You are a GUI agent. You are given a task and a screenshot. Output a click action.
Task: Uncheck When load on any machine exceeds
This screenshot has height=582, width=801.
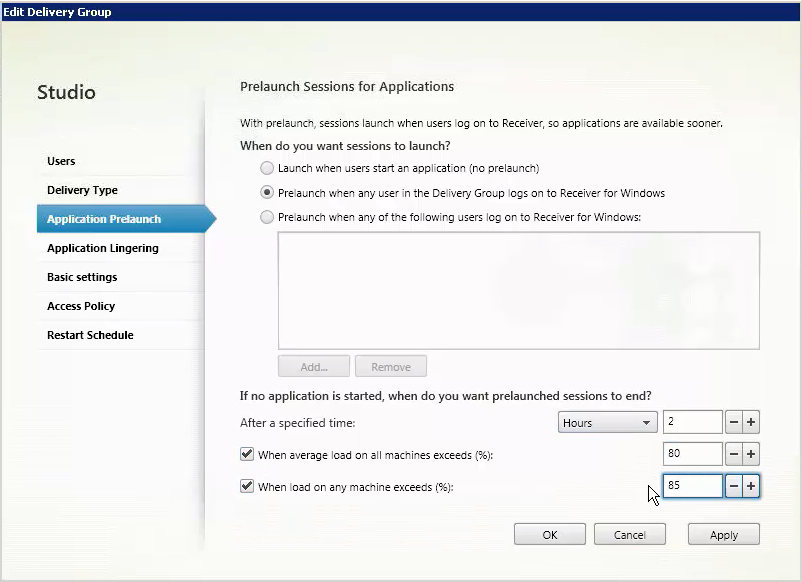[x=247, y=486]
